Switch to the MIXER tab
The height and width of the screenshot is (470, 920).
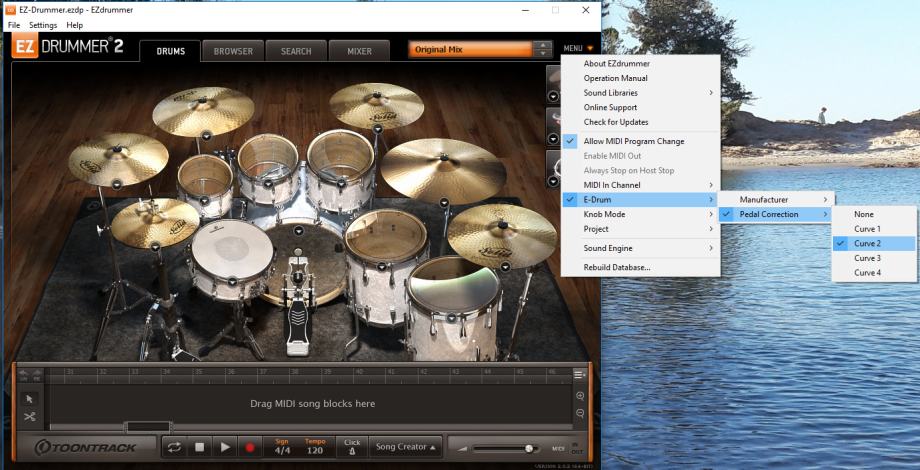tap(359, 51)
